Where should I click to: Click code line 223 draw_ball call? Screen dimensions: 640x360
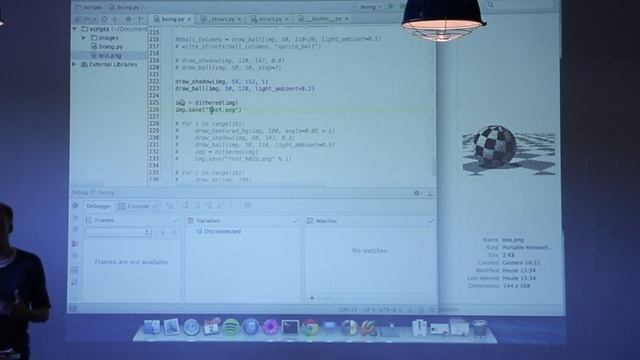tap(245, 89)
